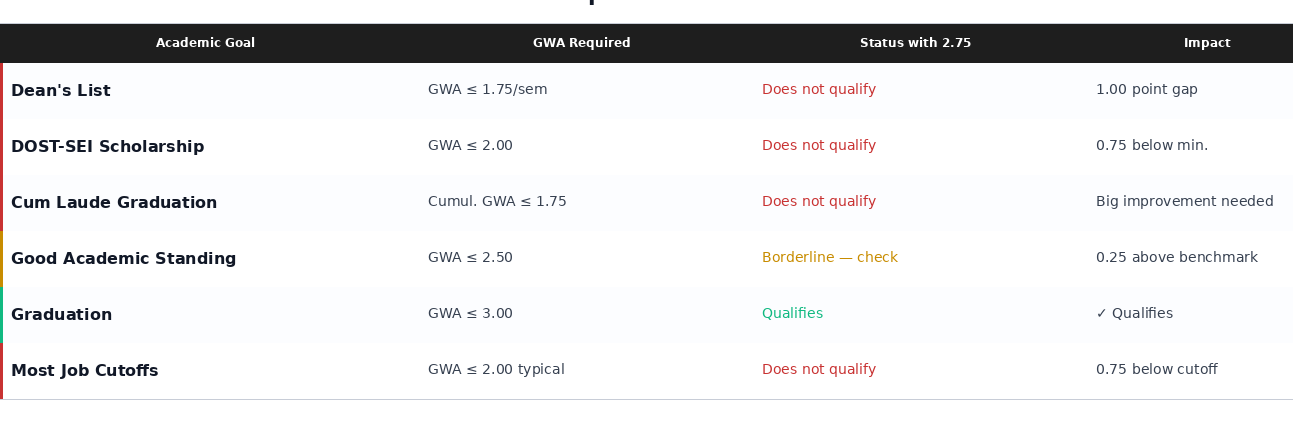Image resolution: width=1293 pixels, height=425 pixels.
Task: Click the Good Academic Standing label
Action: pos(123,259)
